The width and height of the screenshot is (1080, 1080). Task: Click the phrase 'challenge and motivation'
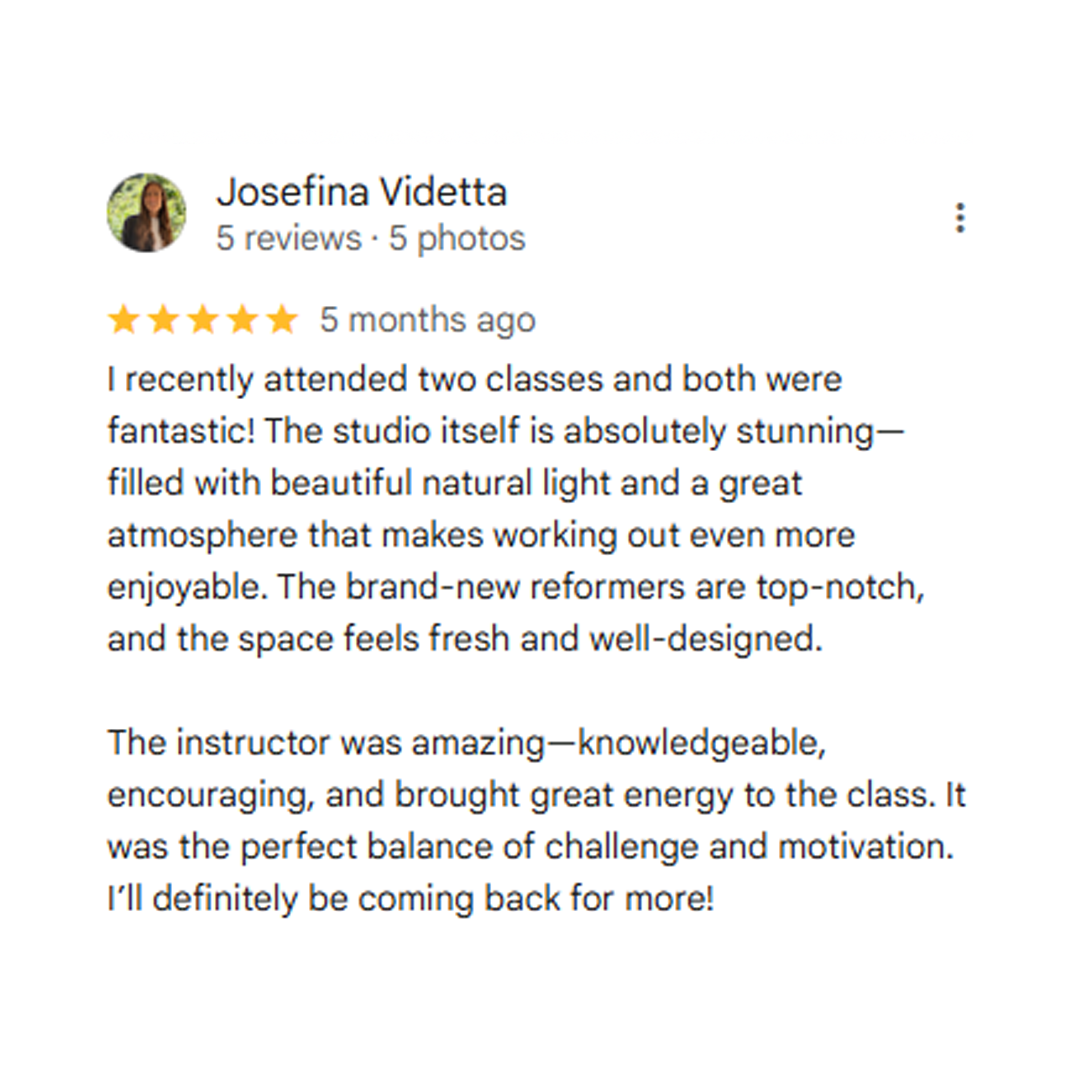[x=749, y=847]
